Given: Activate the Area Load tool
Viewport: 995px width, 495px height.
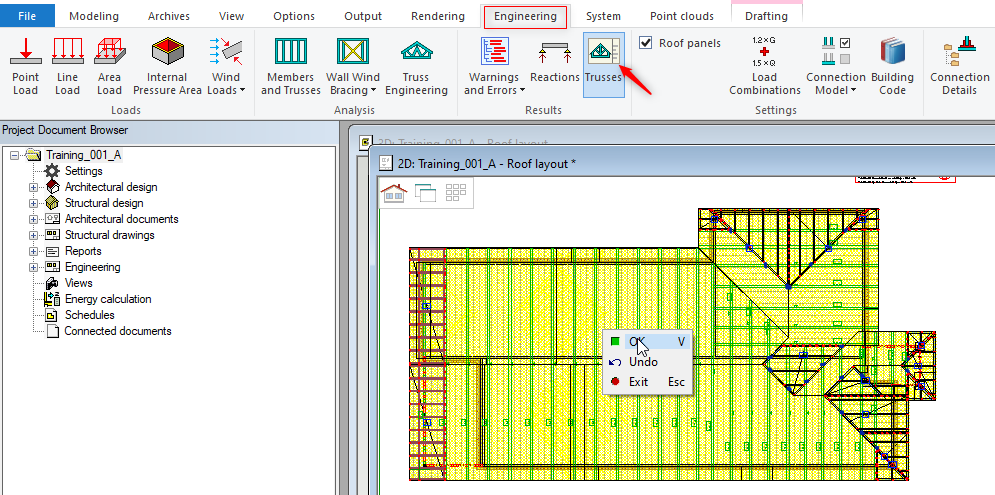Looking at the screenshot, I should (109, 66).
